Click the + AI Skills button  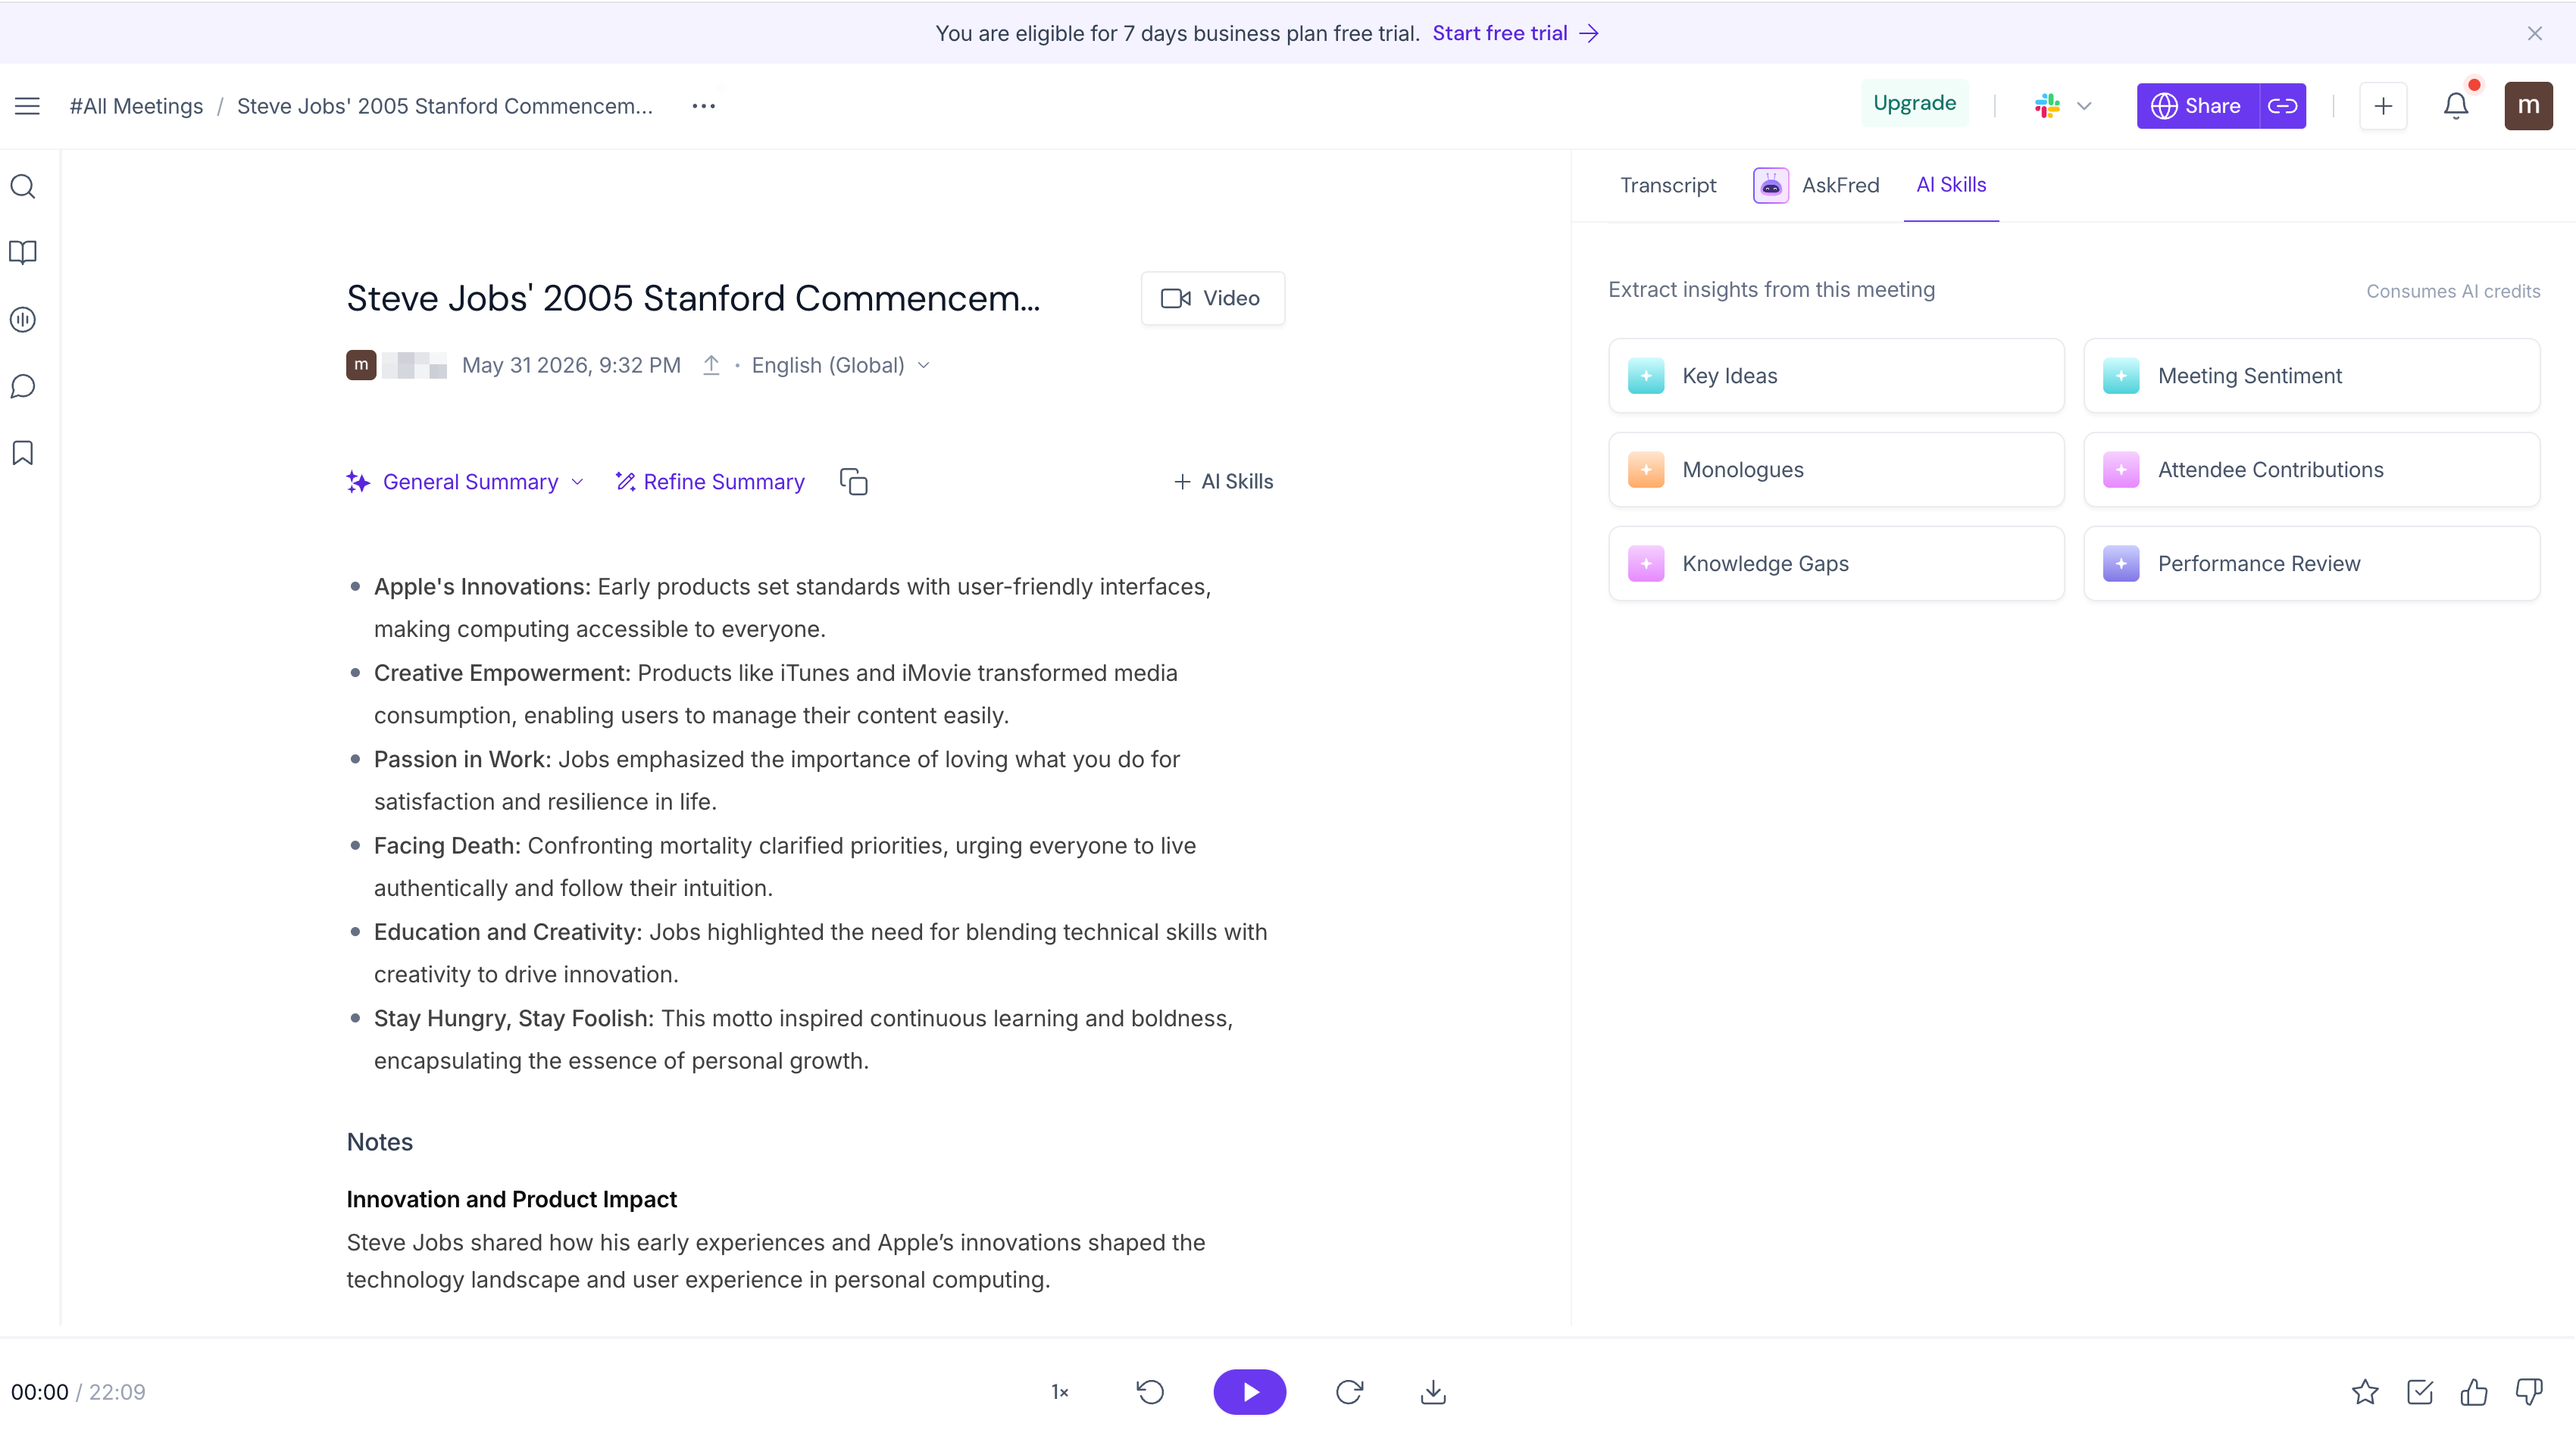click(x=1223, y=482)
